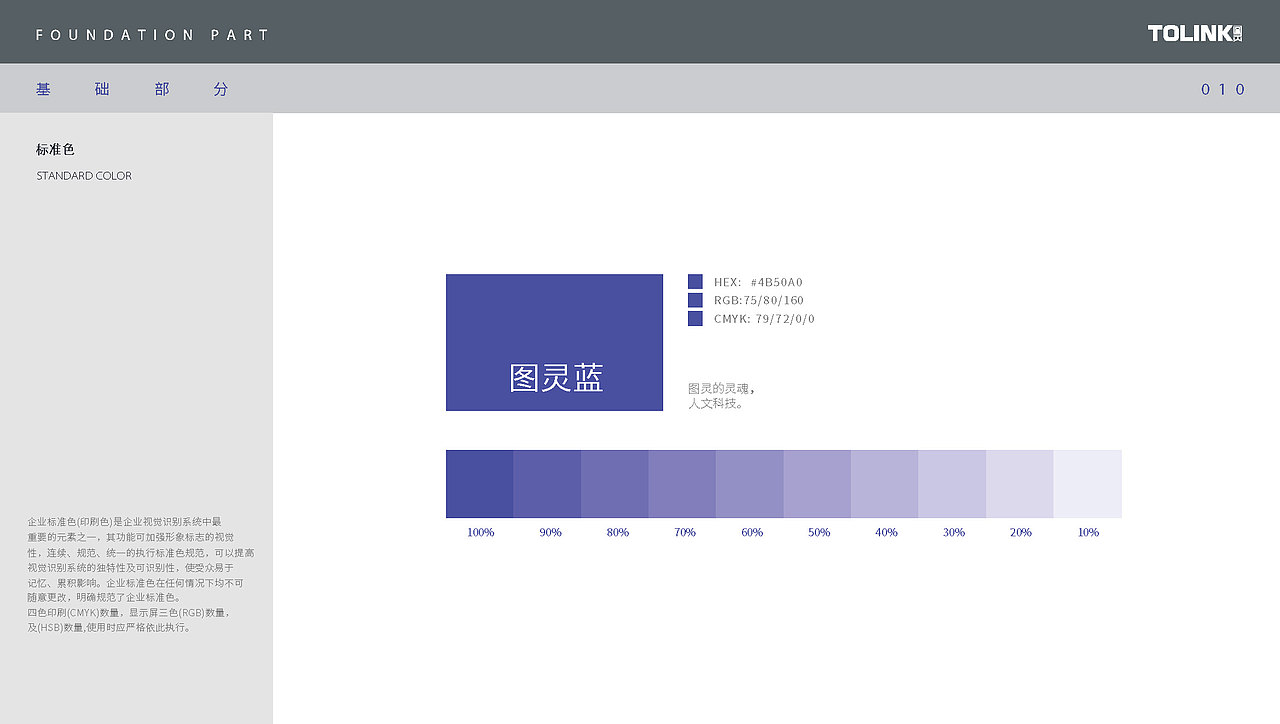
Task: Pick the 50% tint swatch
Action: click(x=817, y=484)
